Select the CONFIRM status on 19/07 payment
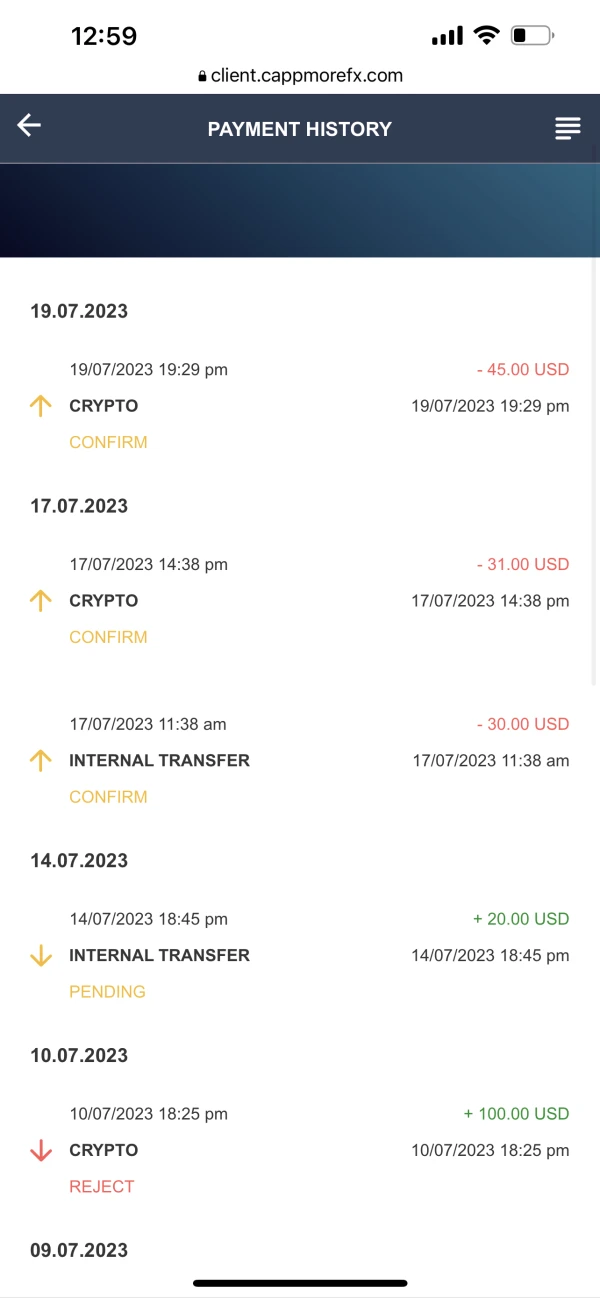Image resolution: width=600 pixels, height=1298 pixels. pyautogui.click(x=108, y=442)
